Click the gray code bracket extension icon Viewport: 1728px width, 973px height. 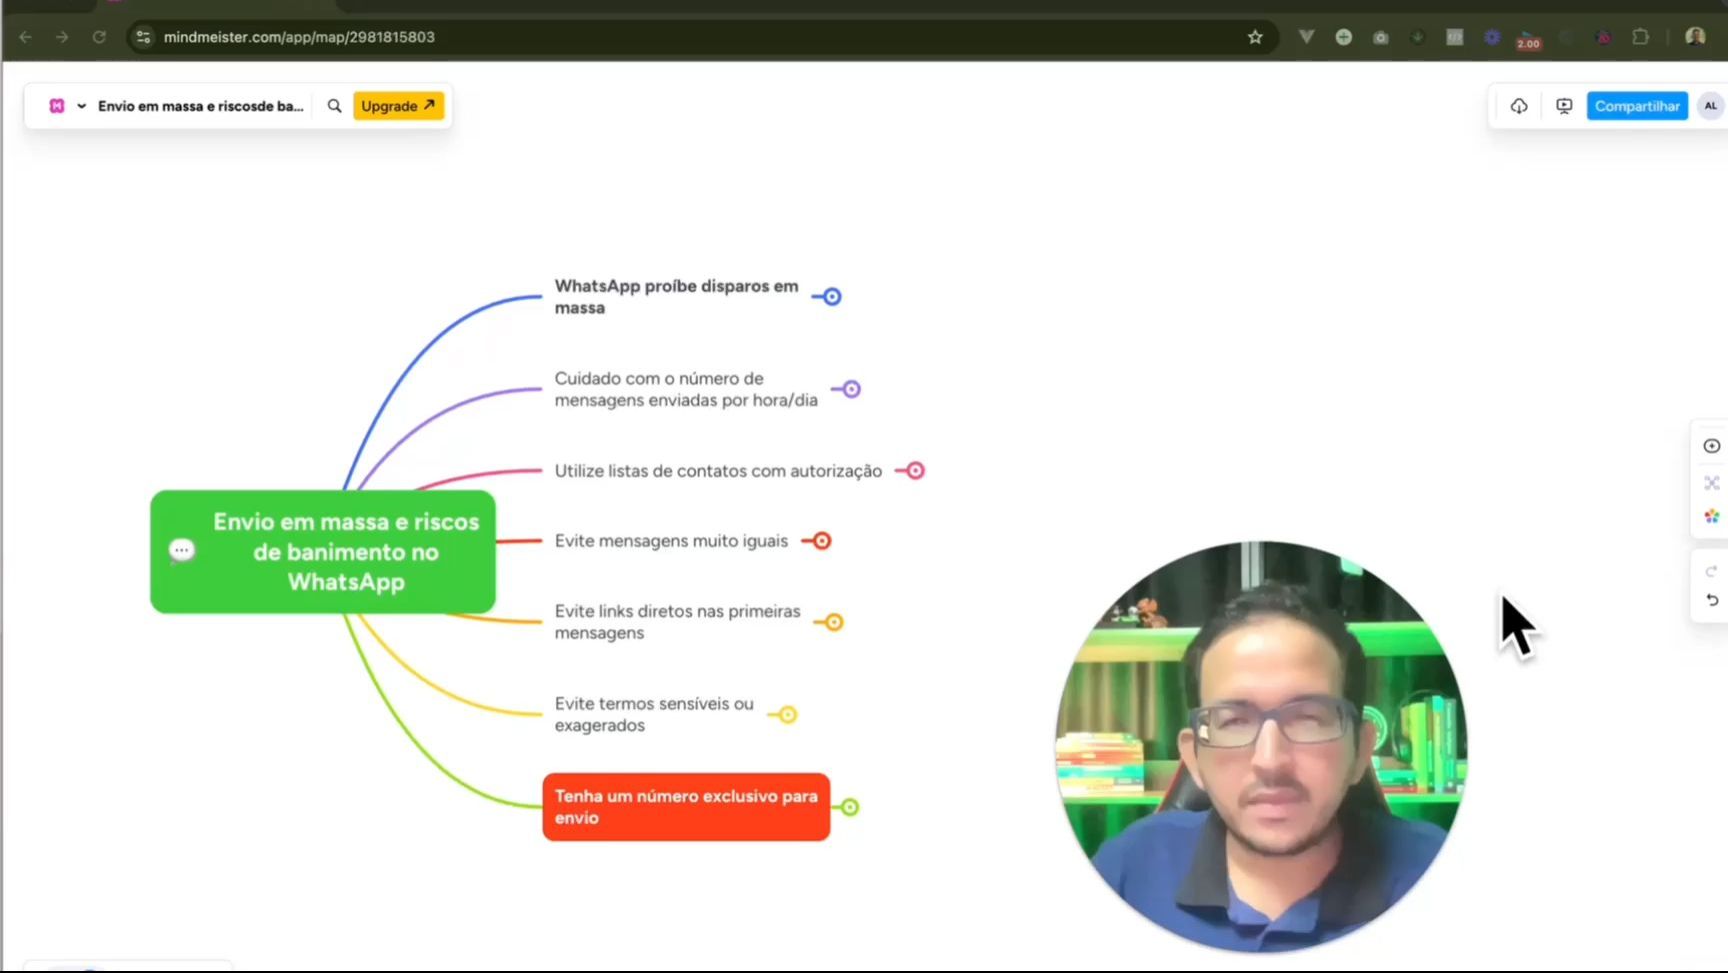click(x=1454, y=37)
